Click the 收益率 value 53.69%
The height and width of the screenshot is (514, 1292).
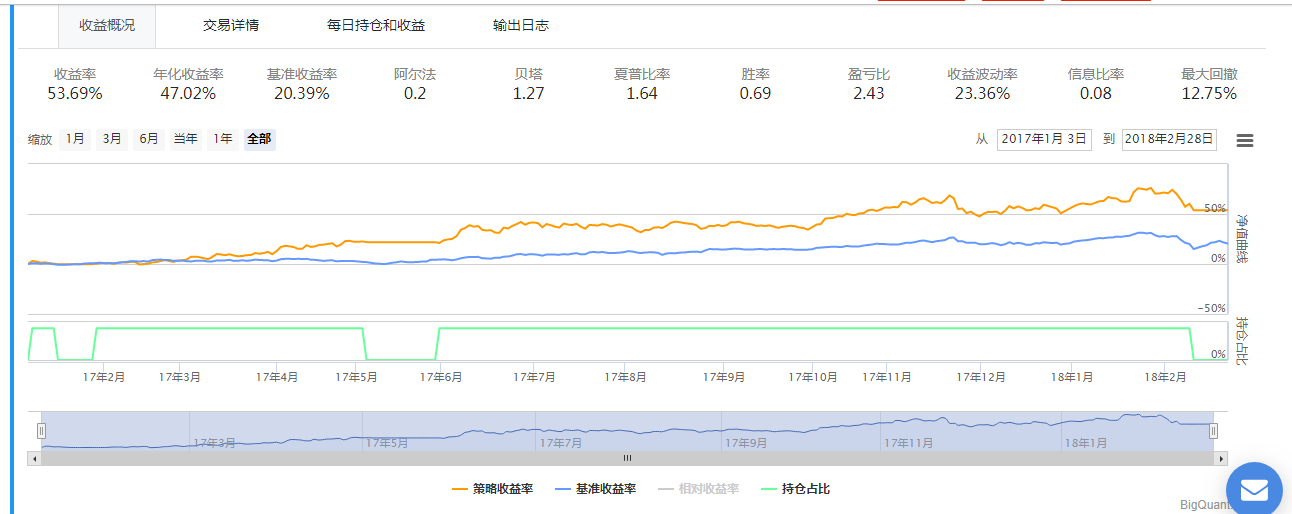coord(75,93)
